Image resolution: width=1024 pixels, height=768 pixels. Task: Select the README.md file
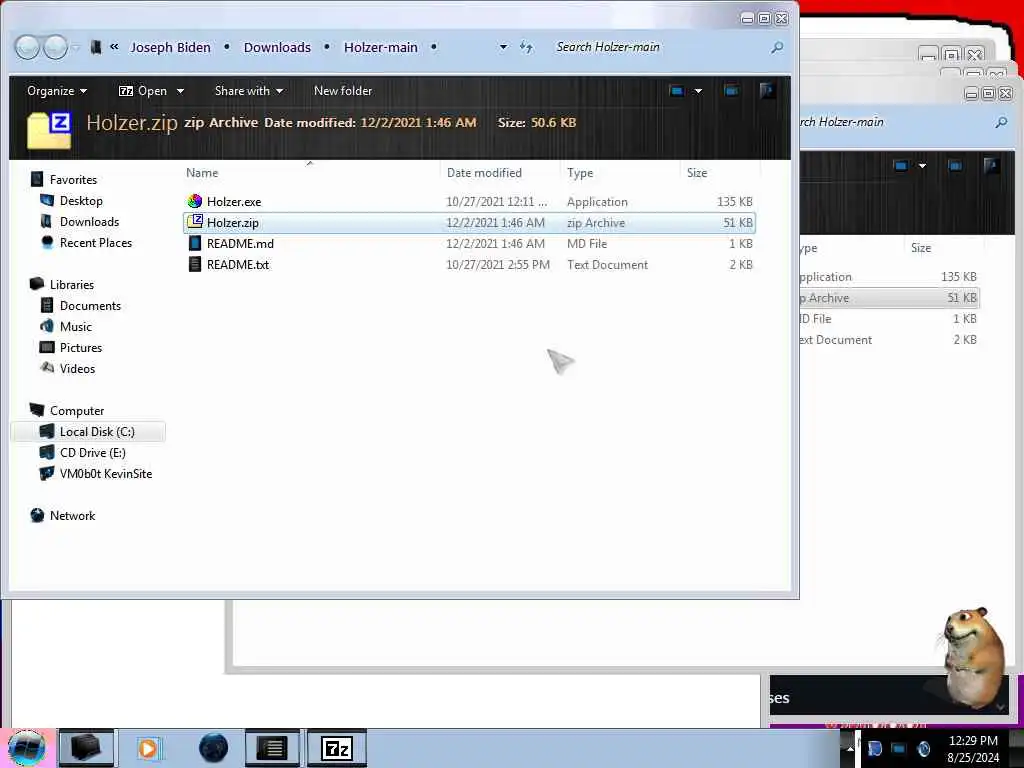469,244
